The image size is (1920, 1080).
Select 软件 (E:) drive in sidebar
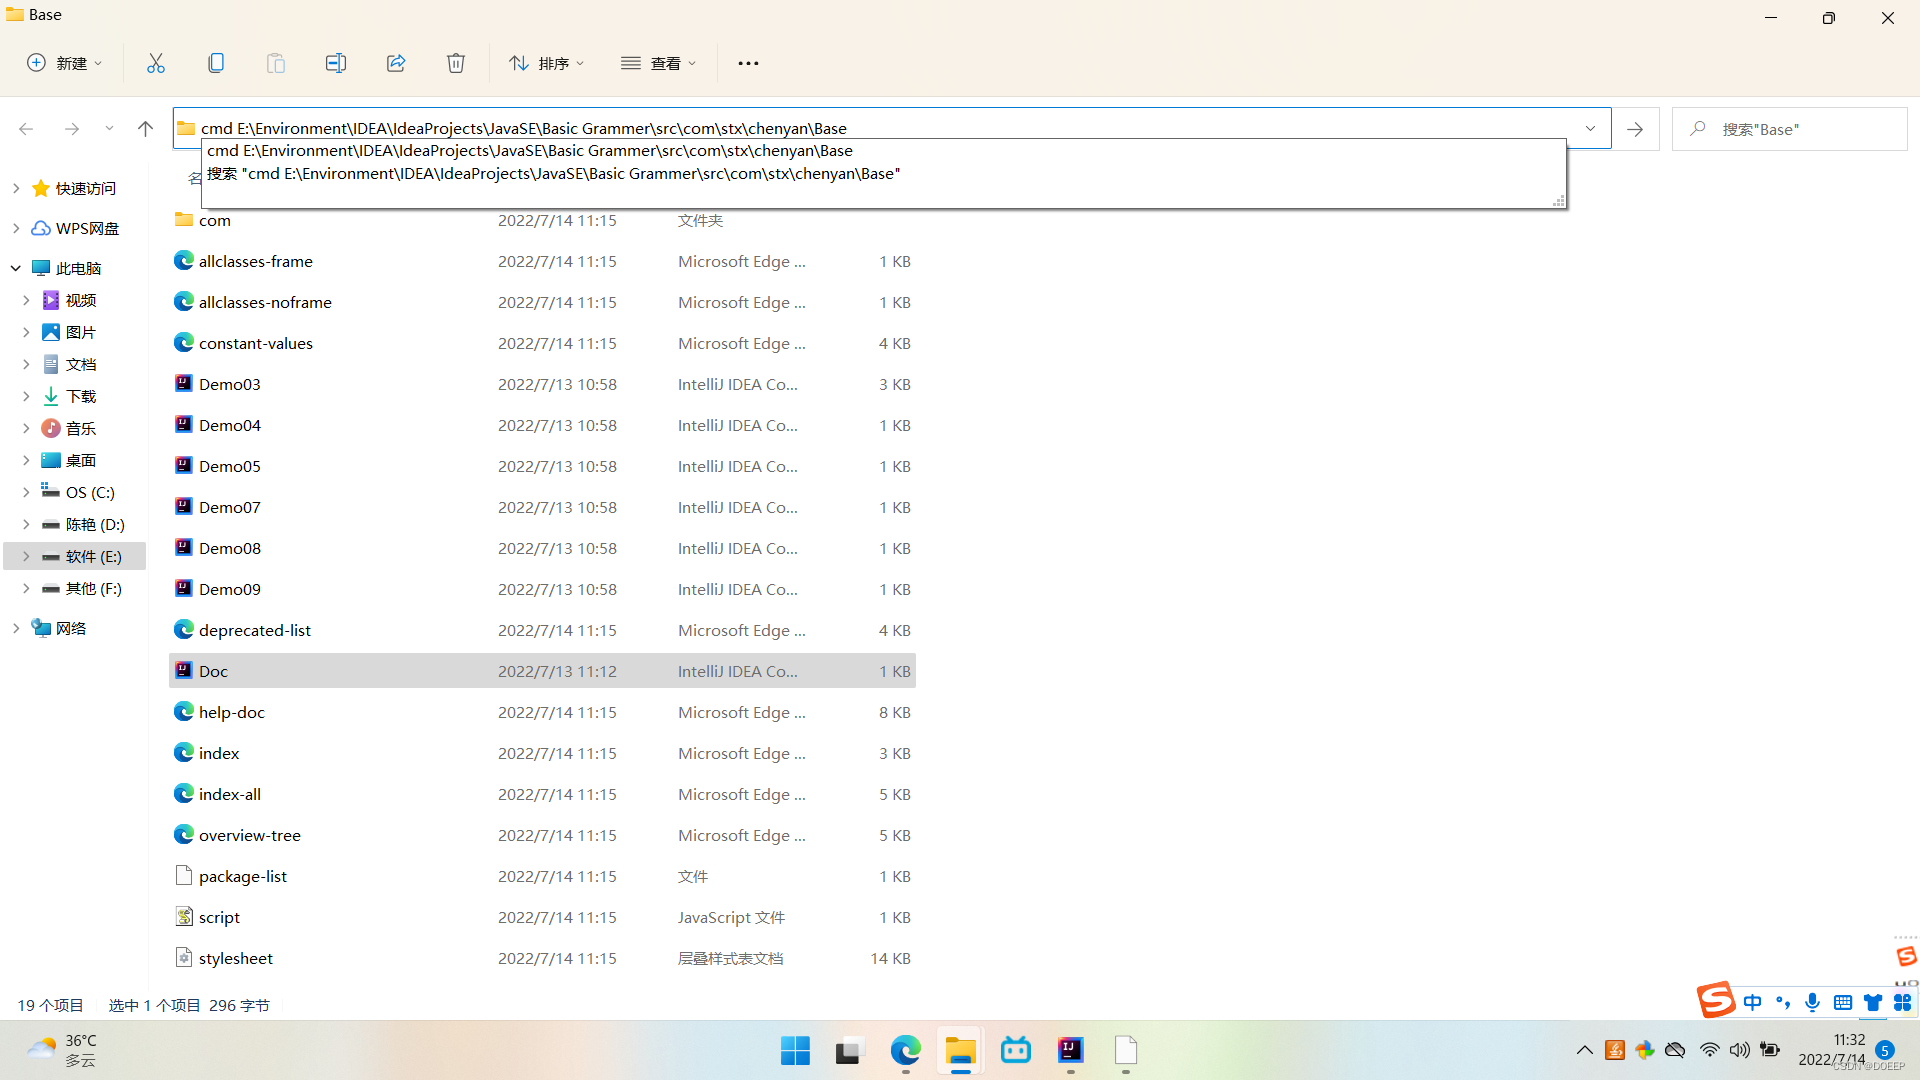click(x=93, y=556)
